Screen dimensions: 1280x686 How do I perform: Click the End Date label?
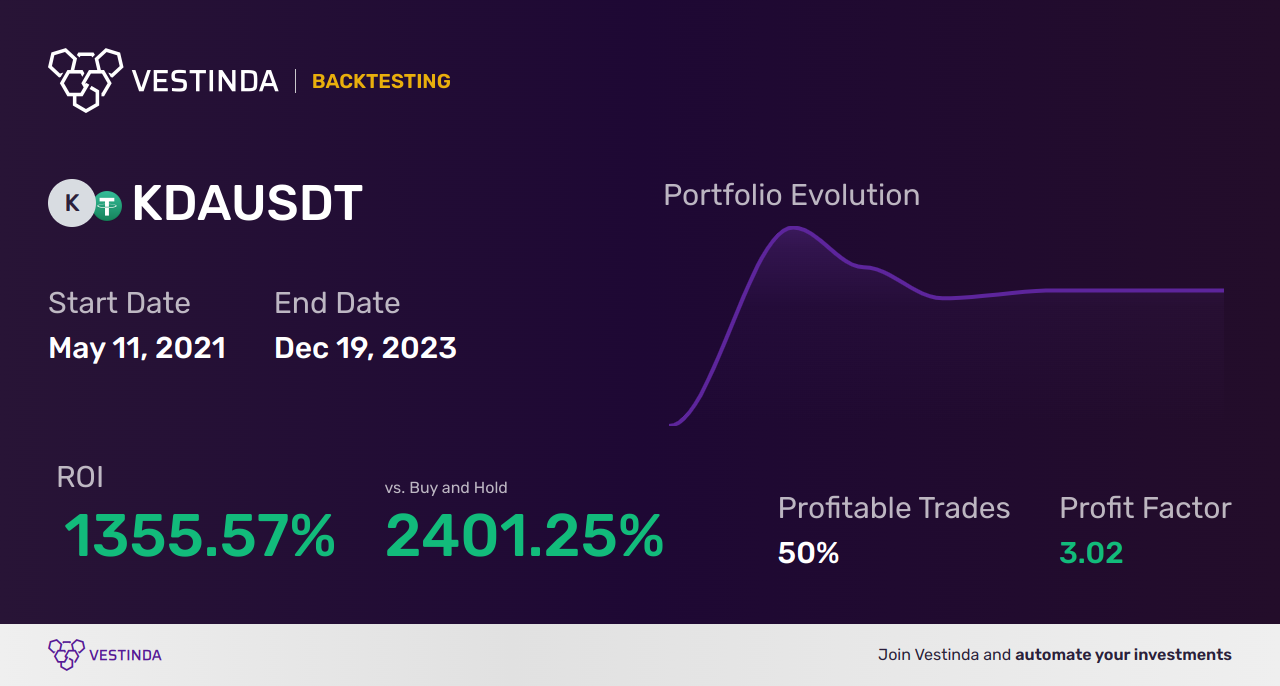[x=337, y=303]
